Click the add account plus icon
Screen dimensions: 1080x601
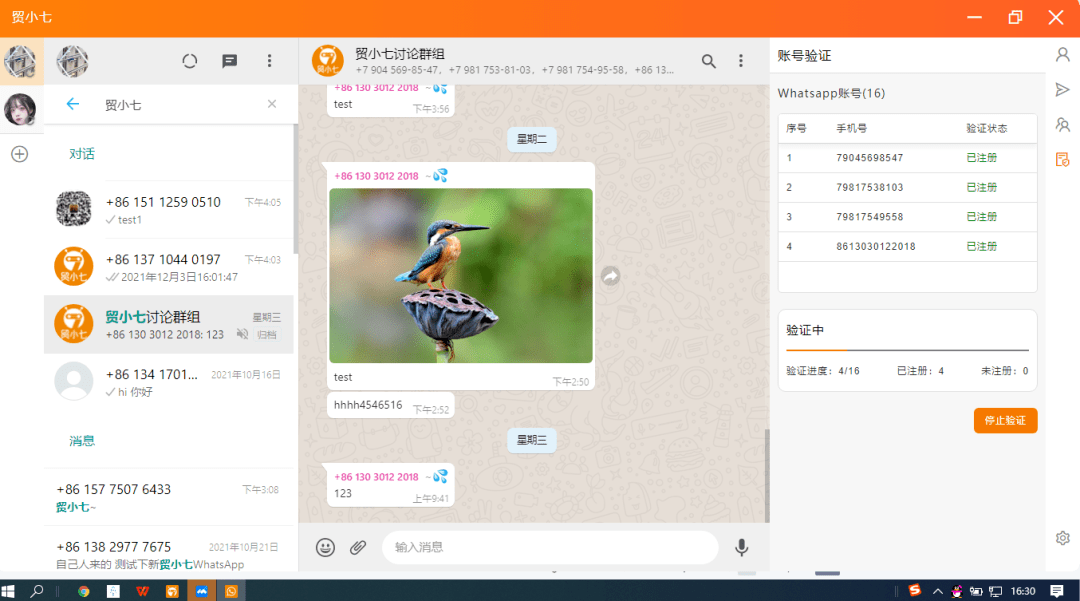(20, 154)
